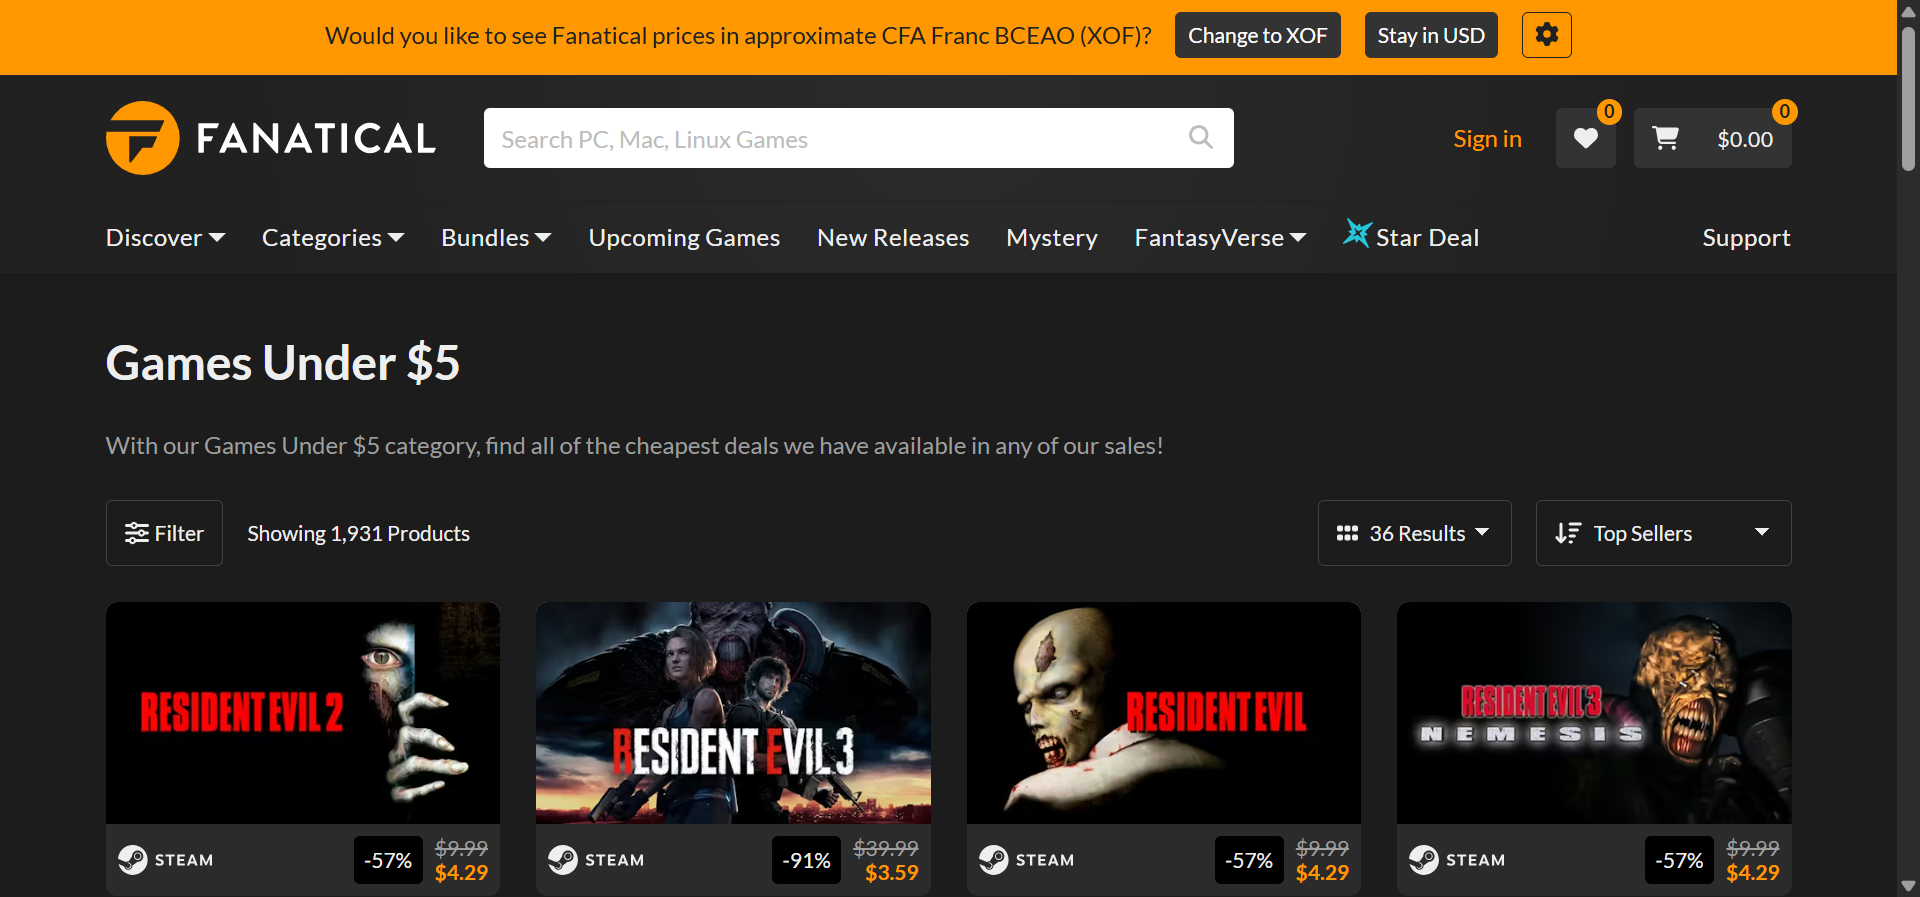
Task: Focus the Search PC, Mac, Linux Games field
Action: (858, 138)
